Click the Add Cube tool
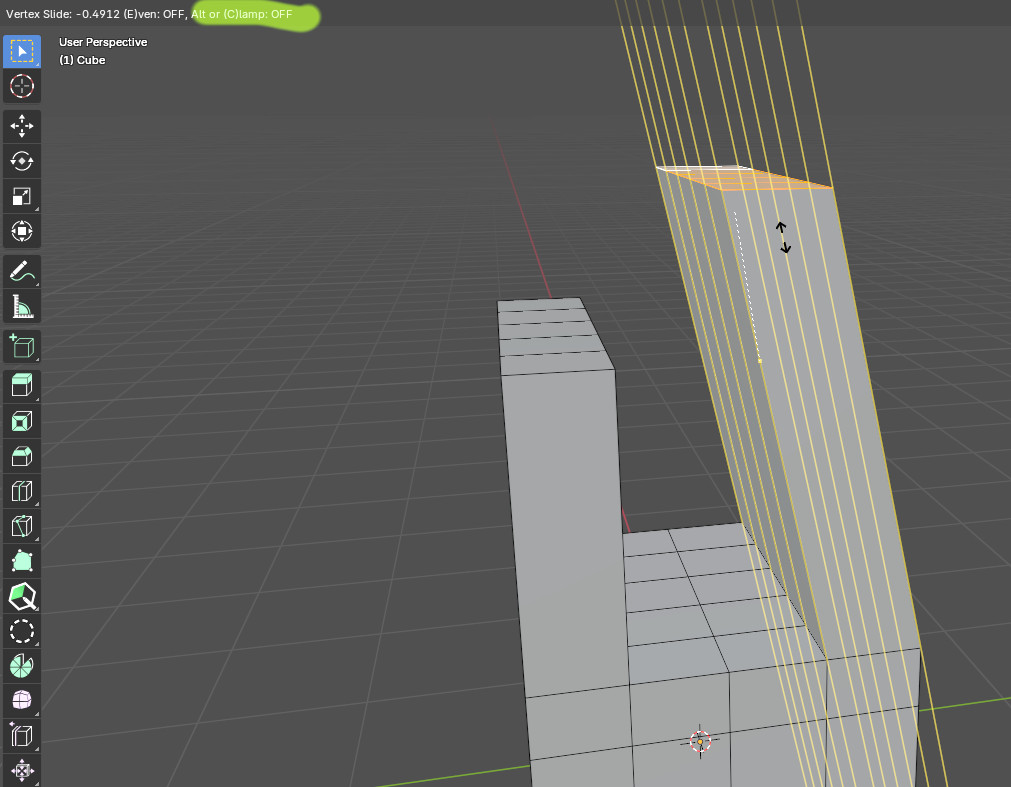This screenshot has width=1011, height=787. tap(22, 347)
